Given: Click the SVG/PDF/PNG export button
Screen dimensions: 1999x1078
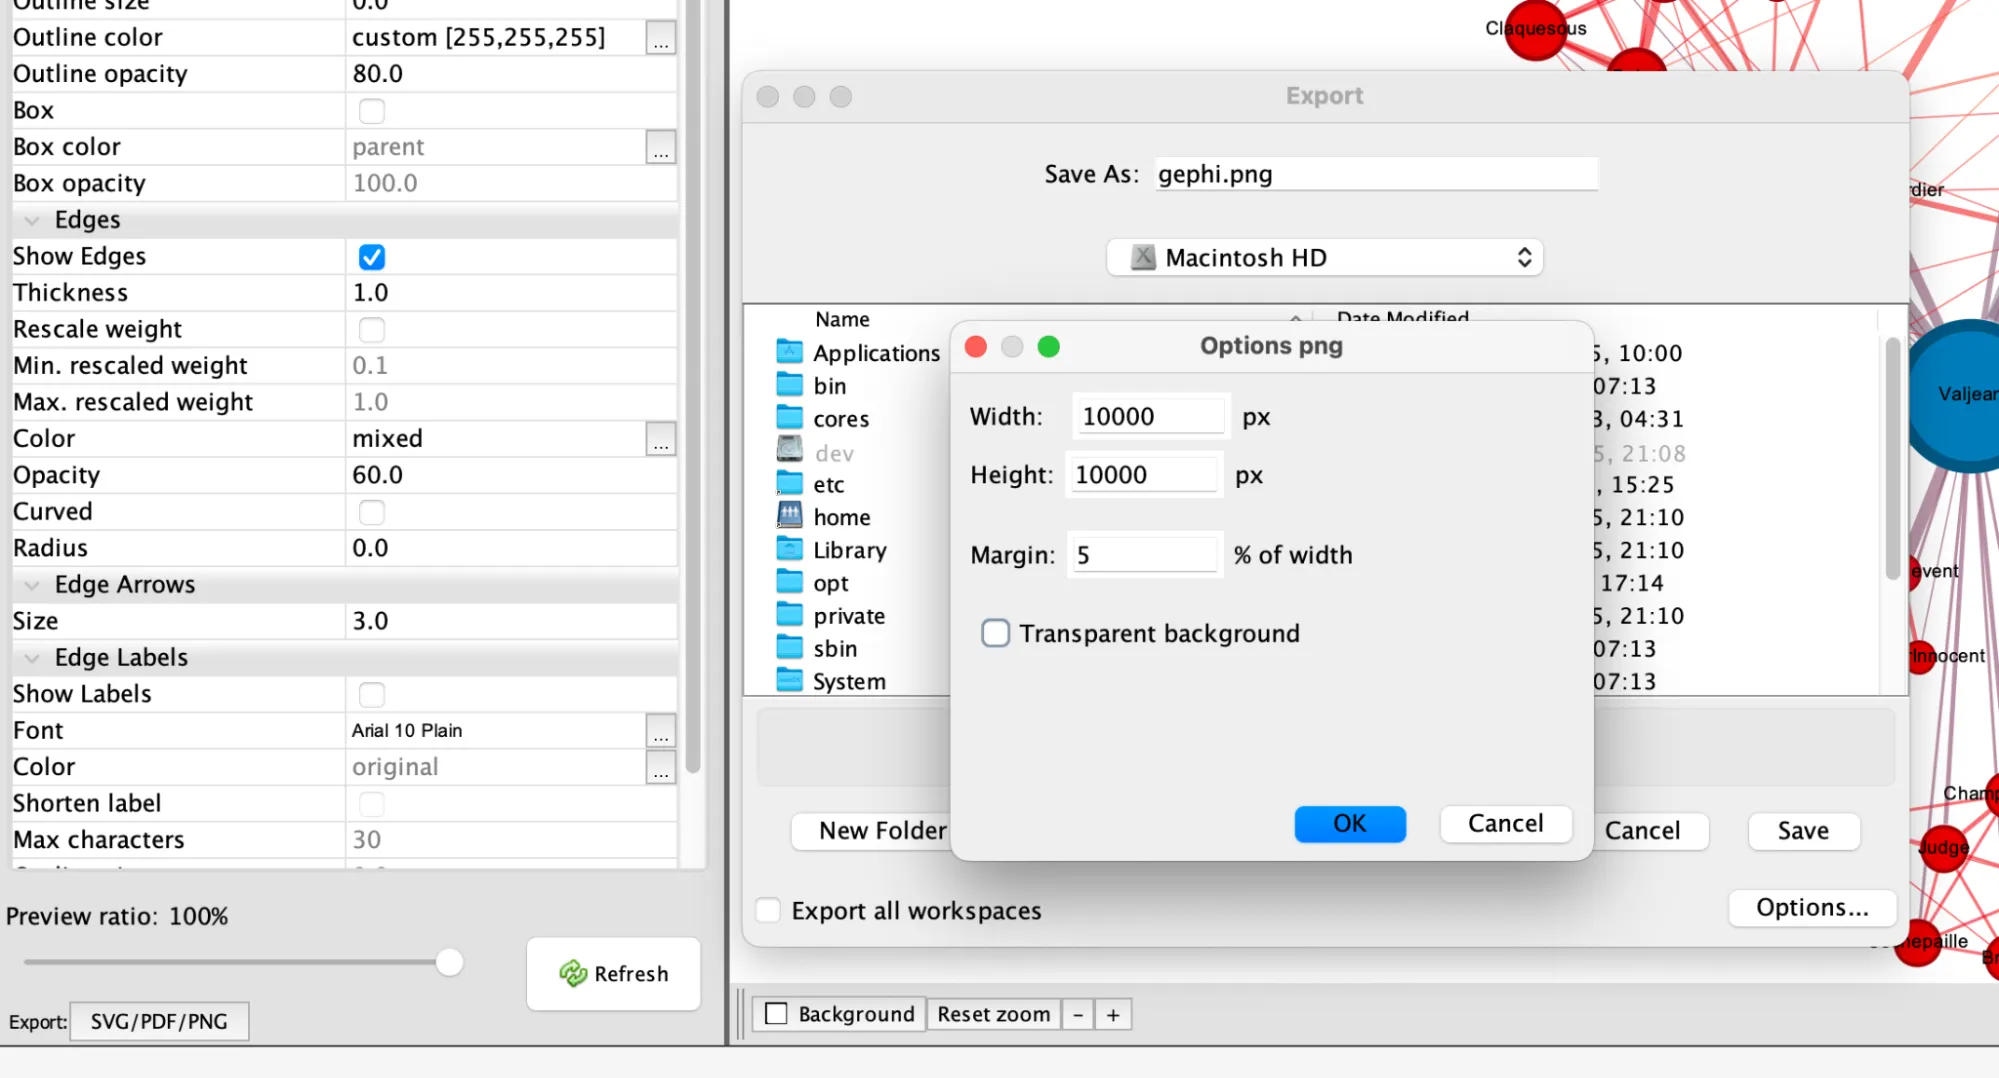Looking at the screenshot, I should [x=159, y=1021].
